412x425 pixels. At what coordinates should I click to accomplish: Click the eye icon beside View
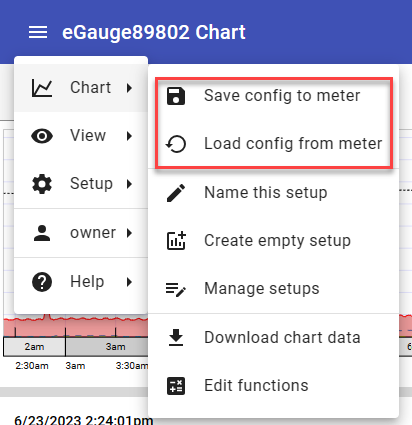coord(42,136)
